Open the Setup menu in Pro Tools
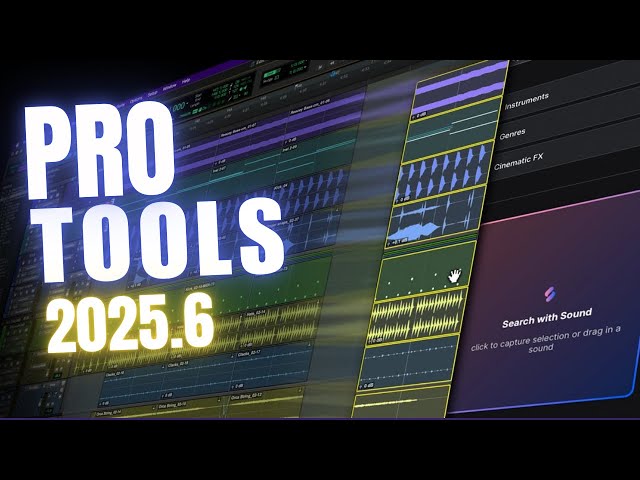The width and height of the screenshot is (640, 480). click(153, 94)
